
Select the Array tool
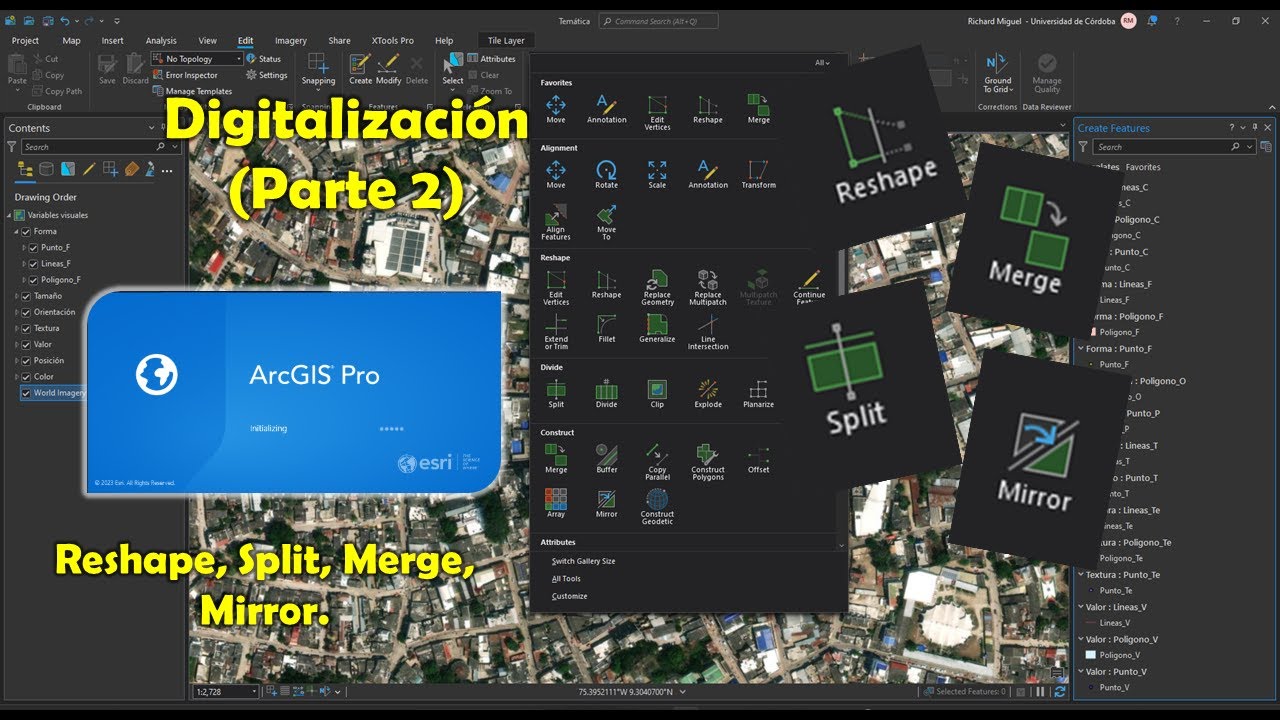556,503
